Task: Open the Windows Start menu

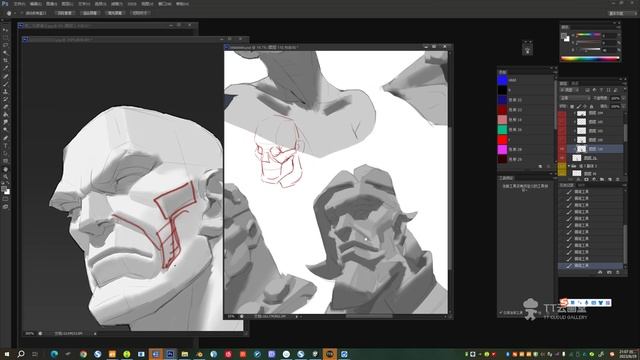Action: tap(7, 354)
